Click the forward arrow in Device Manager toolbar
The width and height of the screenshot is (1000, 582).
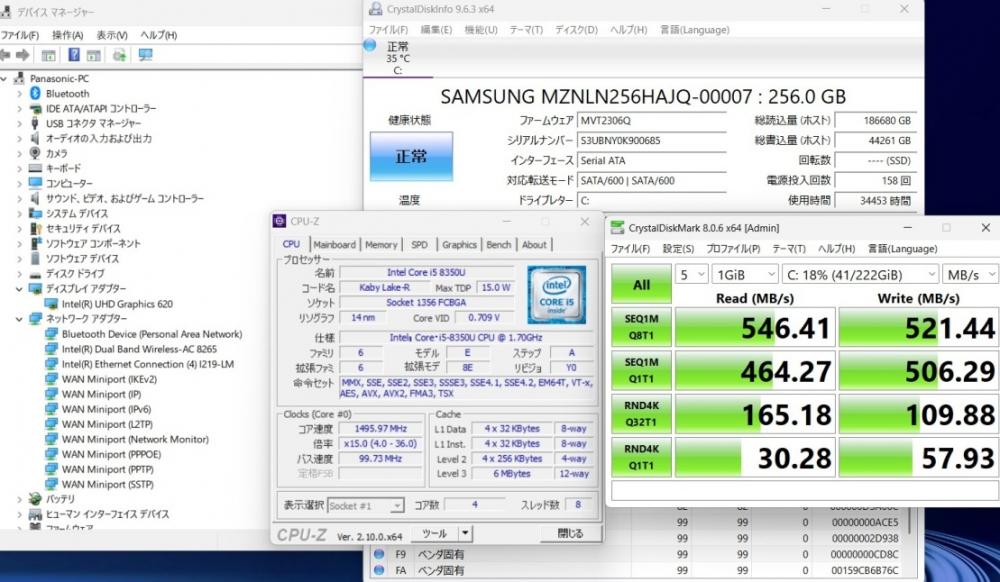(23, 55)
